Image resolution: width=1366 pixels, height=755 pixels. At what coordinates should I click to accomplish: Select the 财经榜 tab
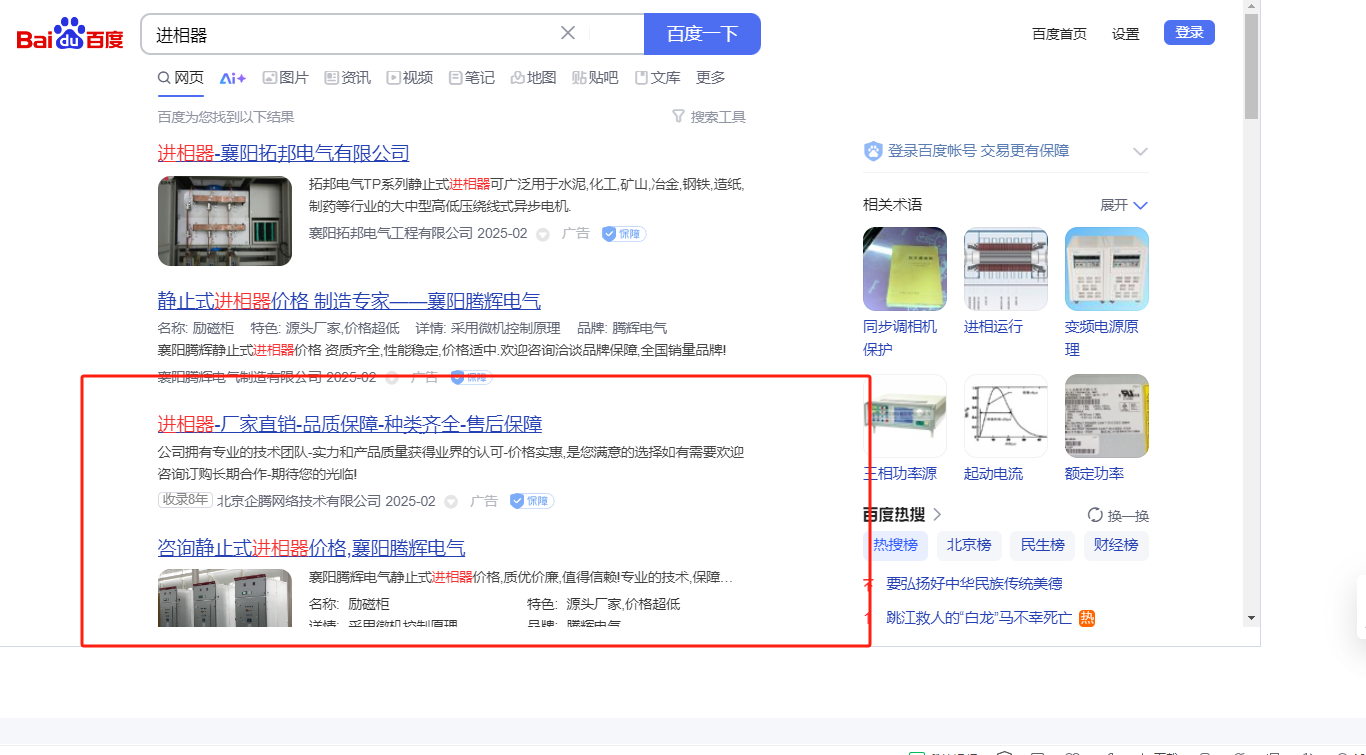(1115, 545)
